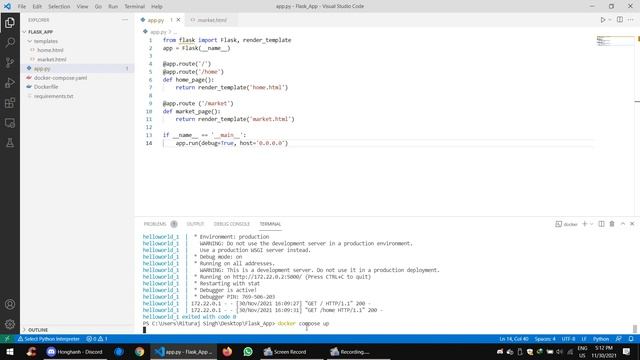Close the app.py editor tab
The width and height of the screenshot is (640, 360).
178,20
